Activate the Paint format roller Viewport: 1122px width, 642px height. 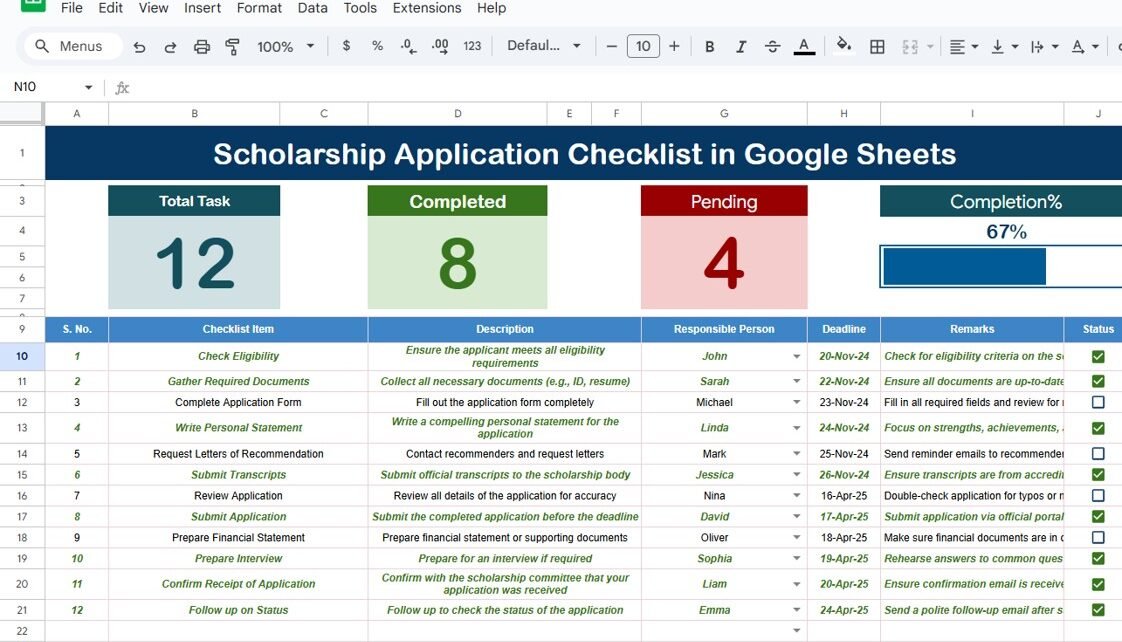[233, 47]
